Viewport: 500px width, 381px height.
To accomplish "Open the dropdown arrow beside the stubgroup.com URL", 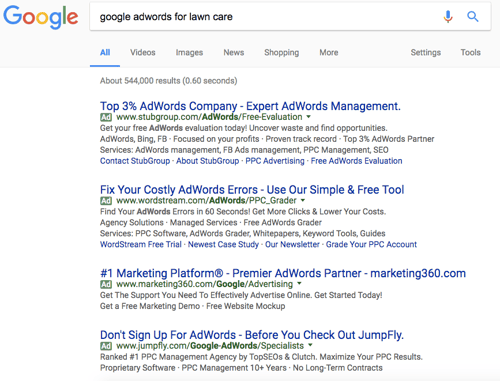I will (x=309, y=117).
